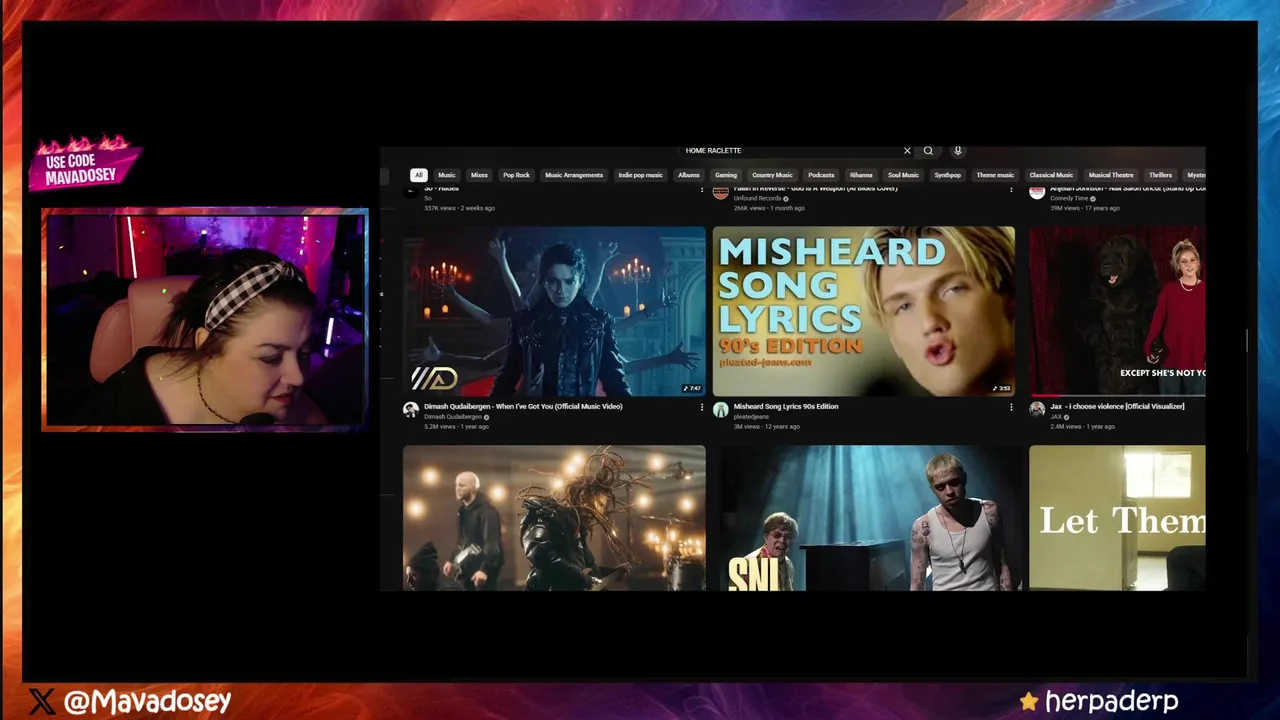This screenshot has height=720, width=1280.
Task: Select the Podcasts filter chip
Action: click(x=821, y=175)
